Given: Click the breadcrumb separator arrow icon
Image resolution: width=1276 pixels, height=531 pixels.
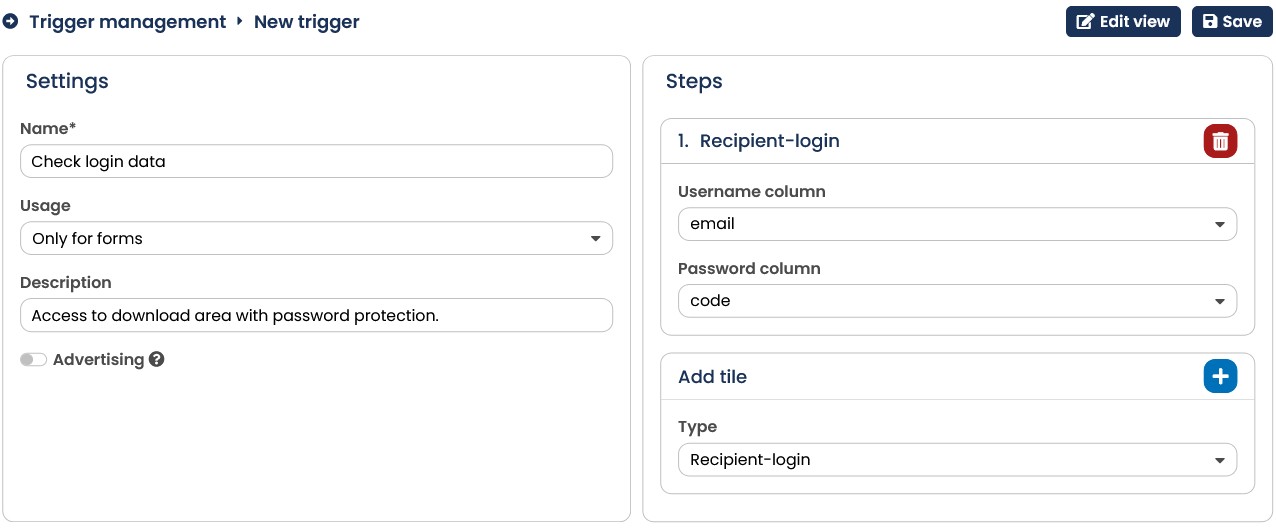Looking at the screenshot, I should point(240,21).
